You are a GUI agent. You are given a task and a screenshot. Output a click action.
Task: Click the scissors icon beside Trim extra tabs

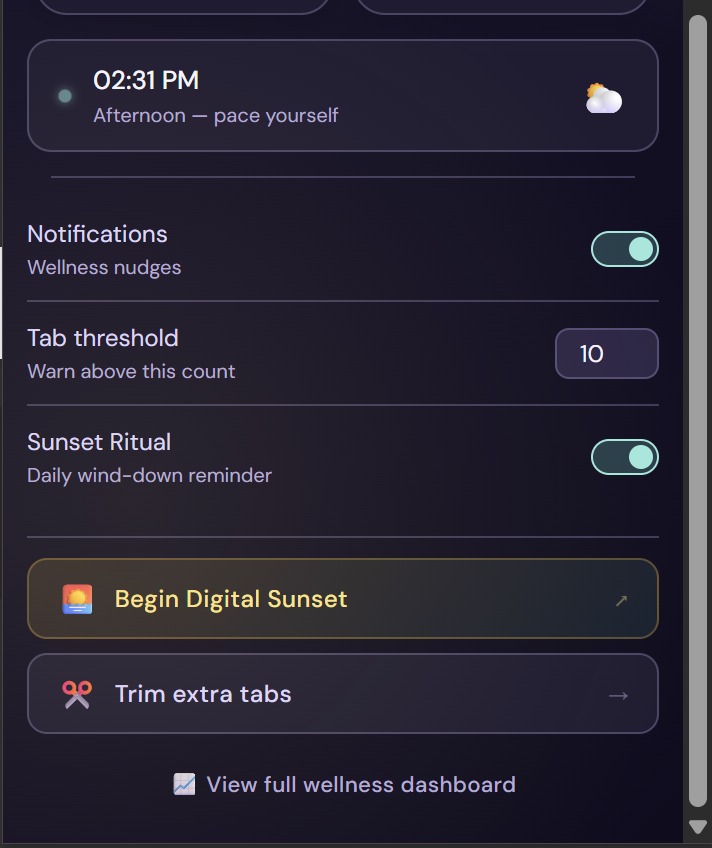pyautogui.click(x=77, y=694)
